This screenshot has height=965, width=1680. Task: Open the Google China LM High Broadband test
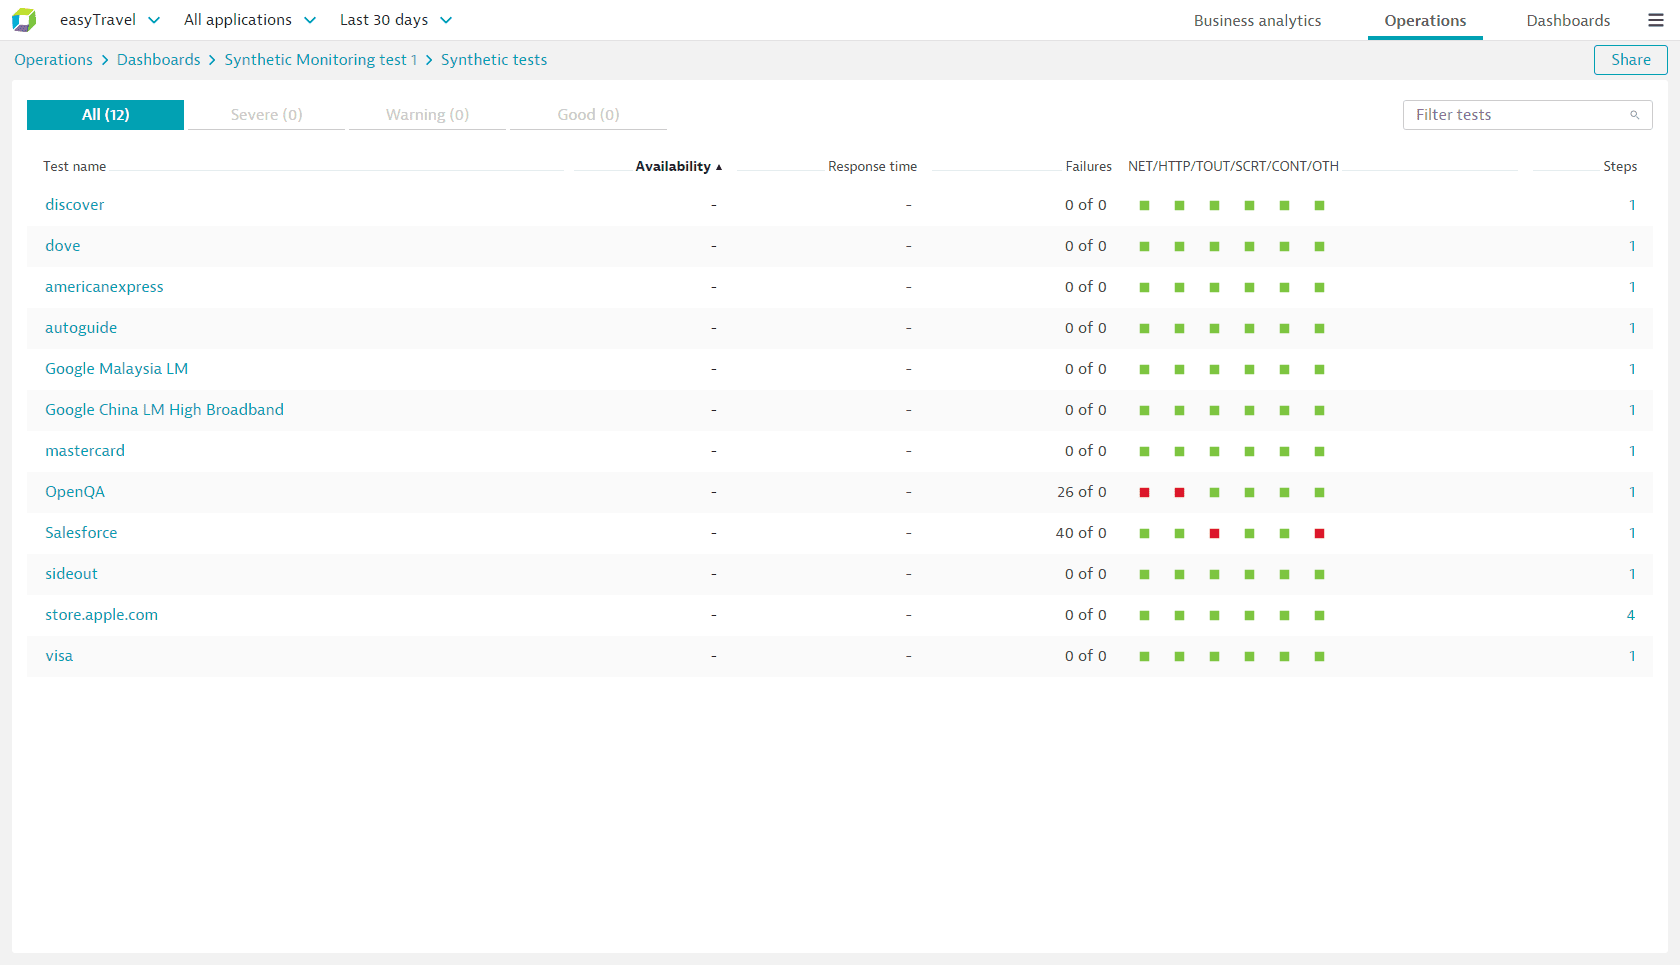(x=164, y=410)
